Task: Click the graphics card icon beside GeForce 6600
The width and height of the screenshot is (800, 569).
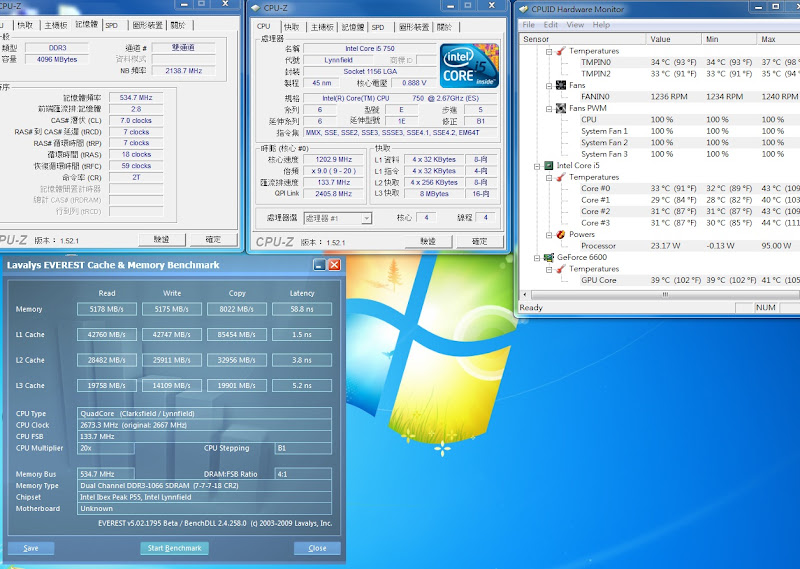Action: [548, 257]
